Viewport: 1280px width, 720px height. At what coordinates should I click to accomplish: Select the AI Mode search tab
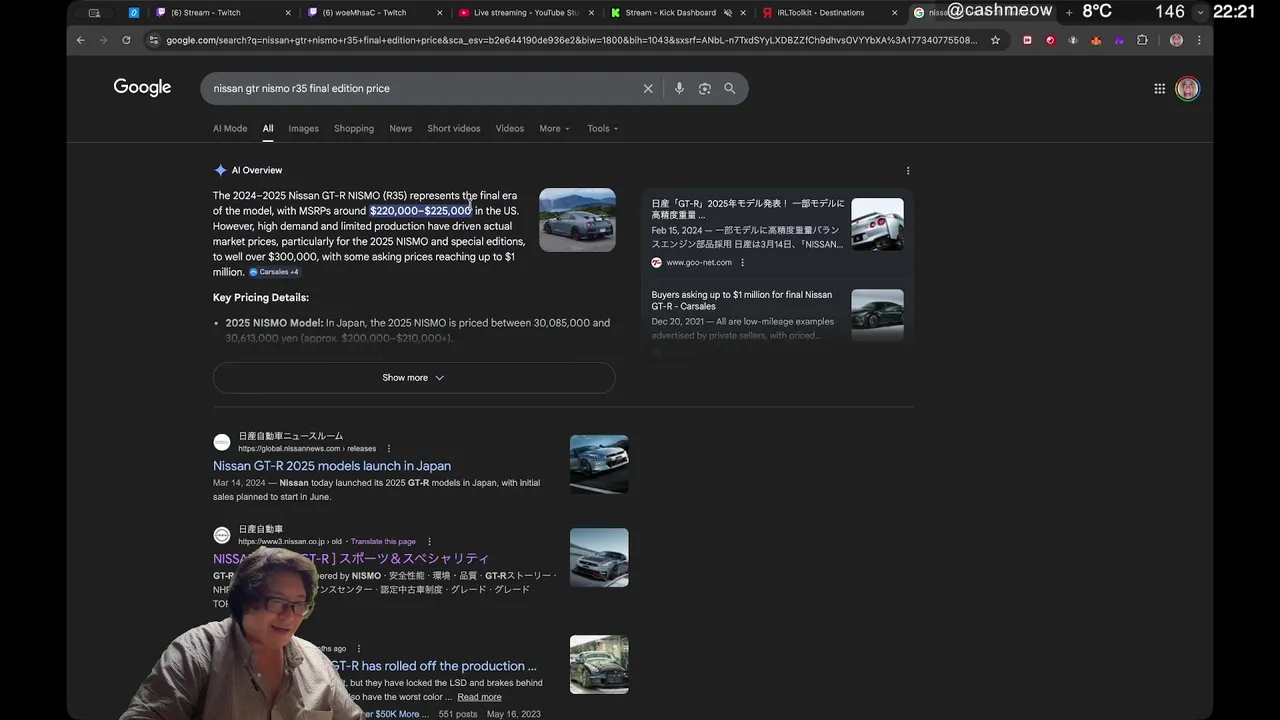point(230,128)
